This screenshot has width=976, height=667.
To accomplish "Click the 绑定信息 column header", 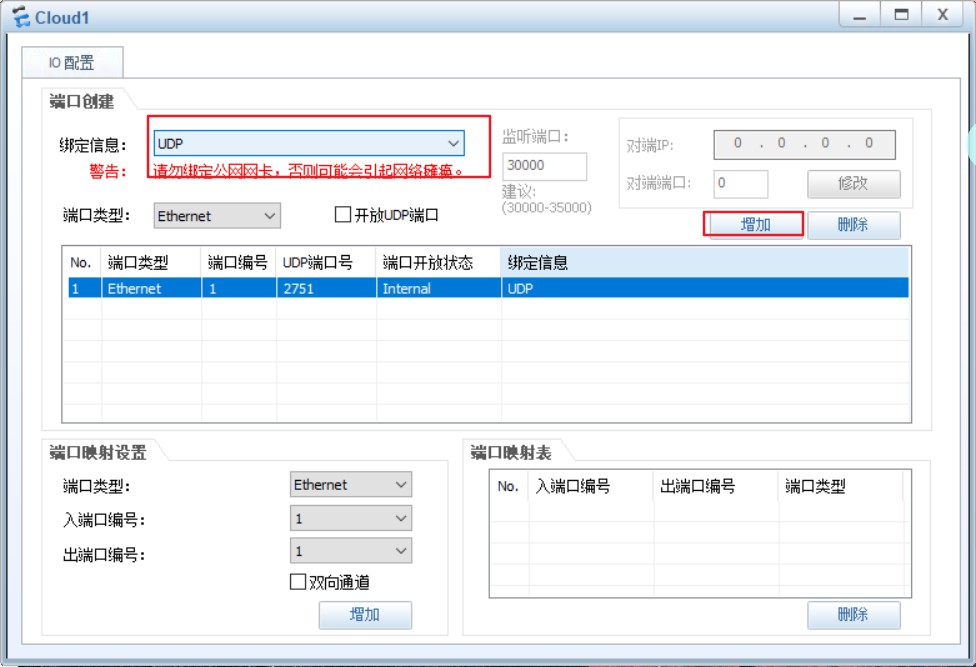I will point(705,263).
